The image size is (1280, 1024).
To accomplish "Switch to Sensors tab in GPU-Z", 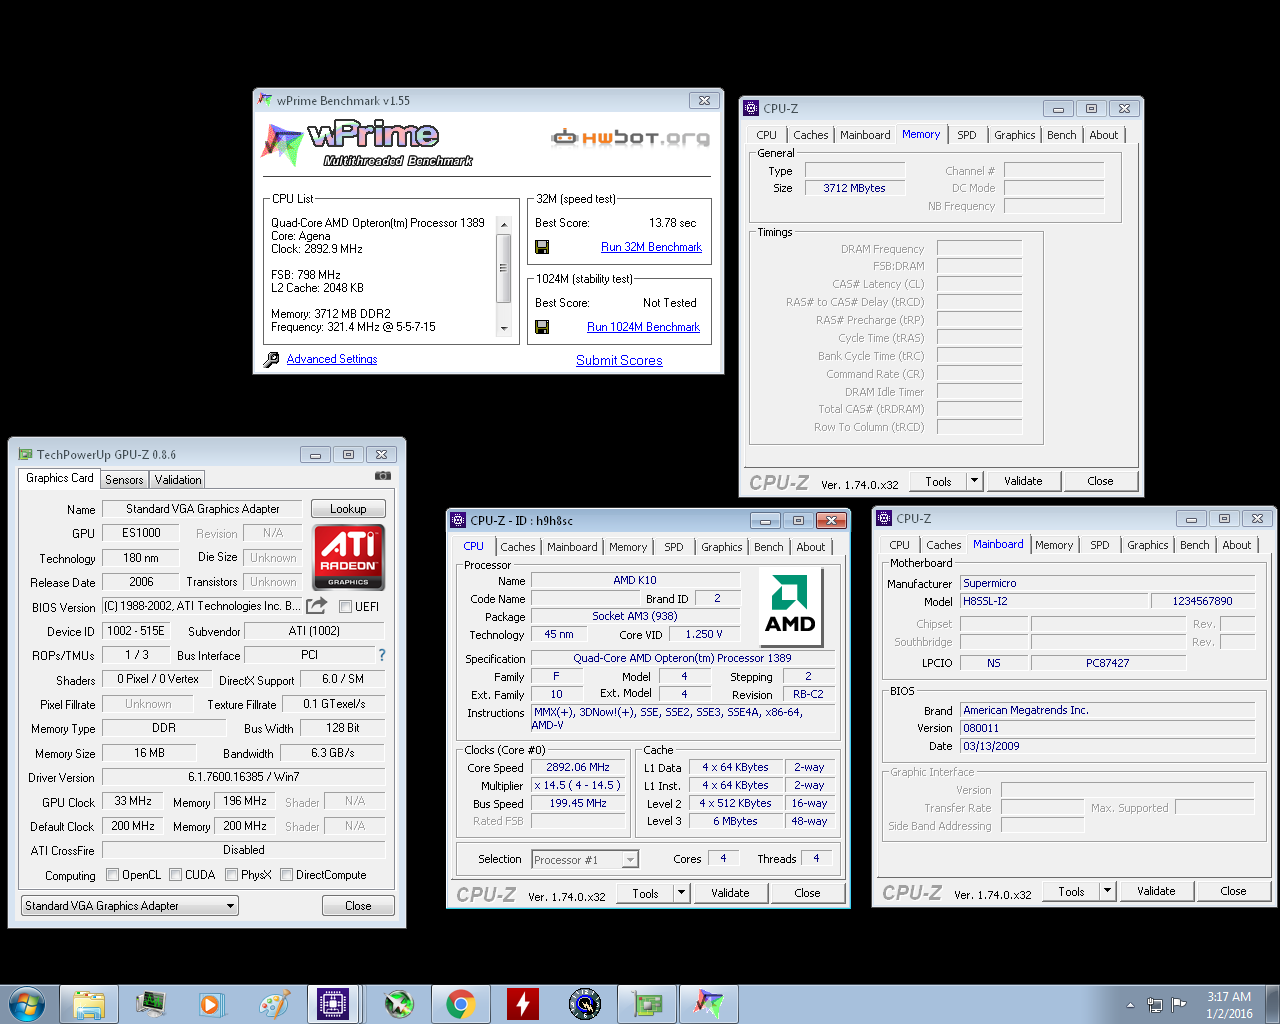I will pyautogui.click(x=124, y=480).
